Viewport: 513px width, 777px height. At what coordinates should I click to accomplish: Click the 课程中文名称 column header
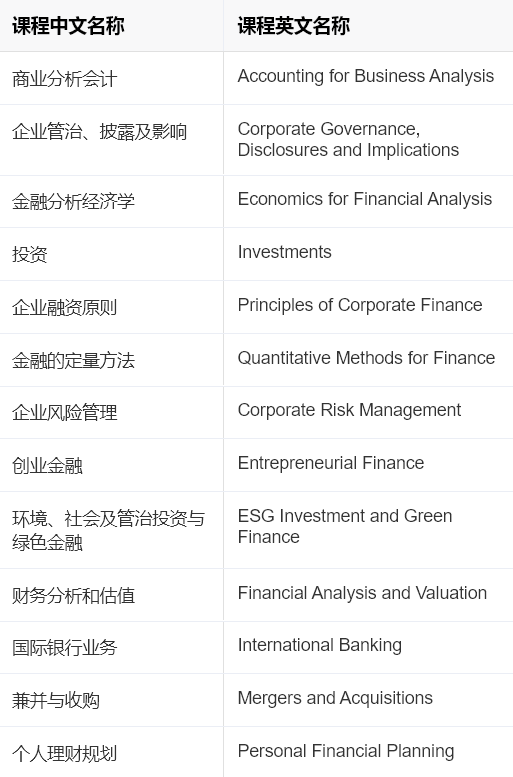[x=68, y=26]
